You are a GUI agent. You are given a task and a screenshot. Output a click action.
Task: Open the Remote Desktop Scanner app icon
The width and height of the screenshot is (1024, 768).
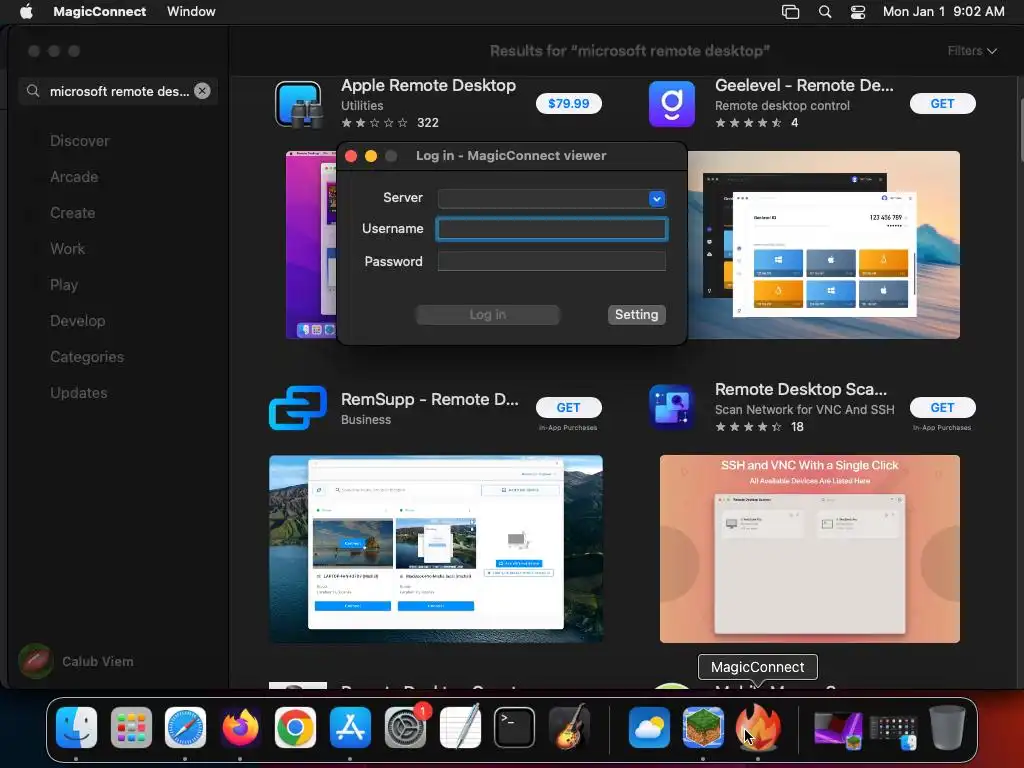[x=672, y=408]
